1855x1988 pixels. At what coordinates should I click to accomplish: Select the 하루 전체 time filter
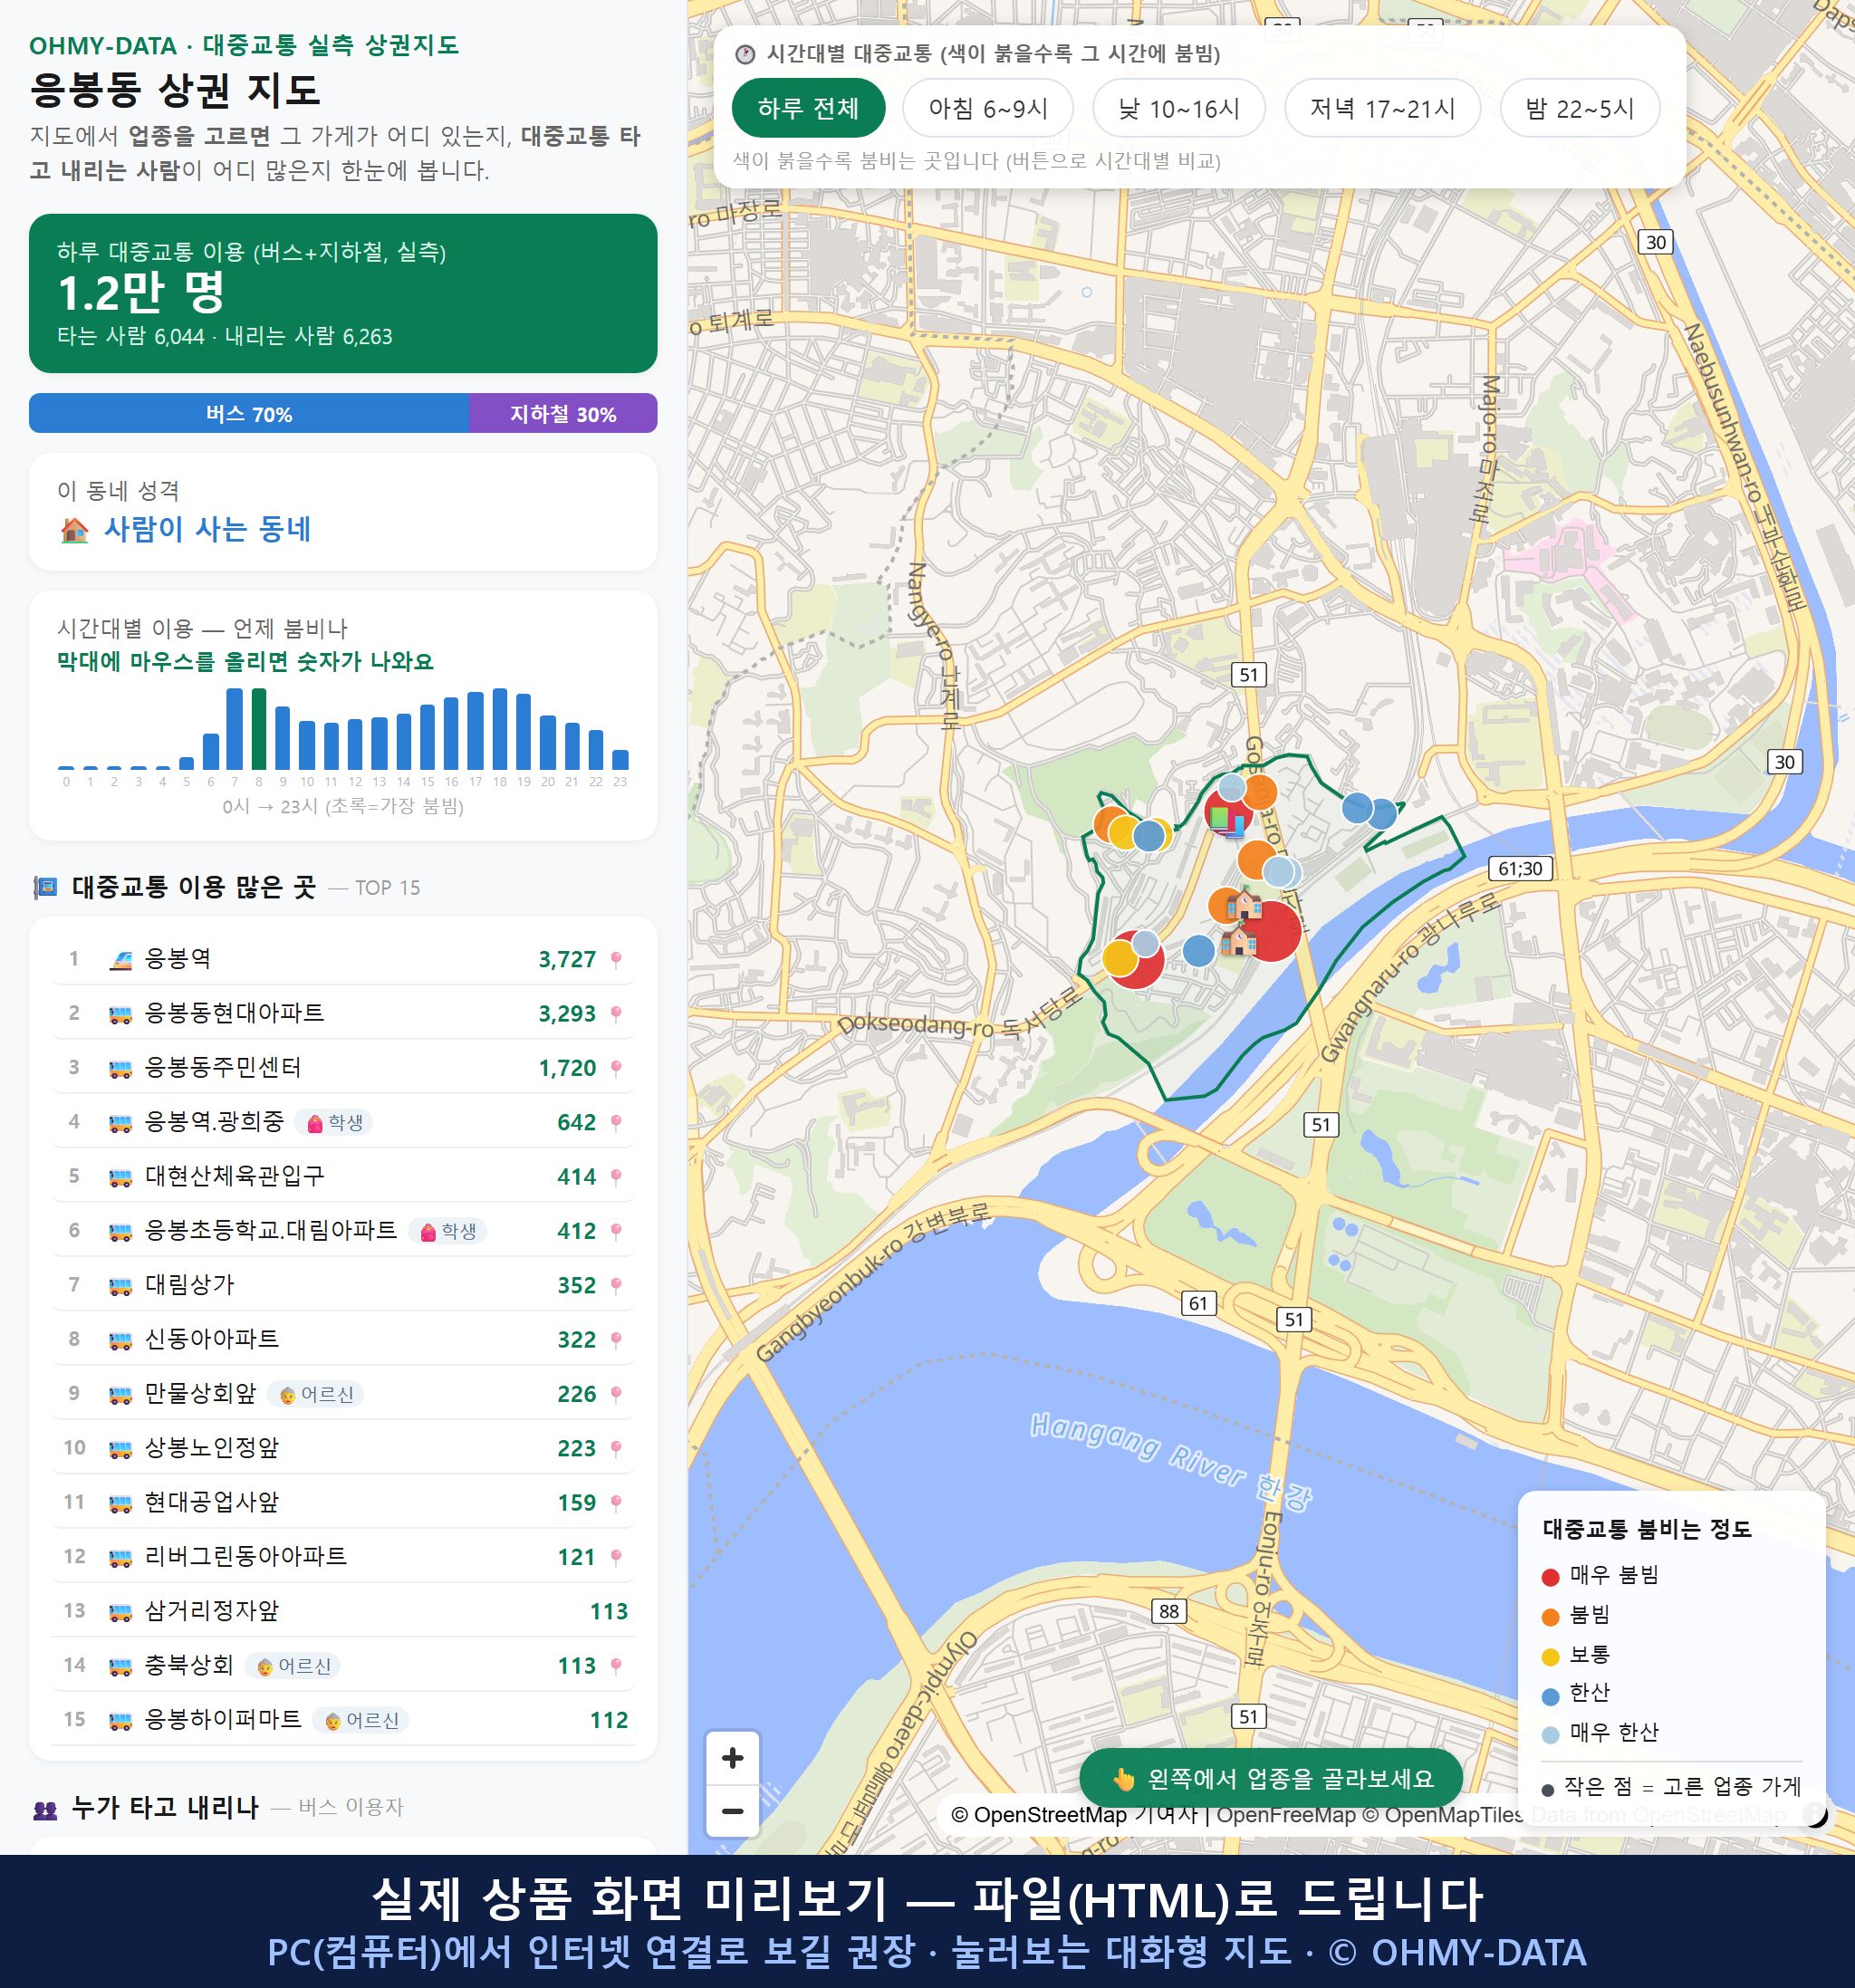pos(808,108)
